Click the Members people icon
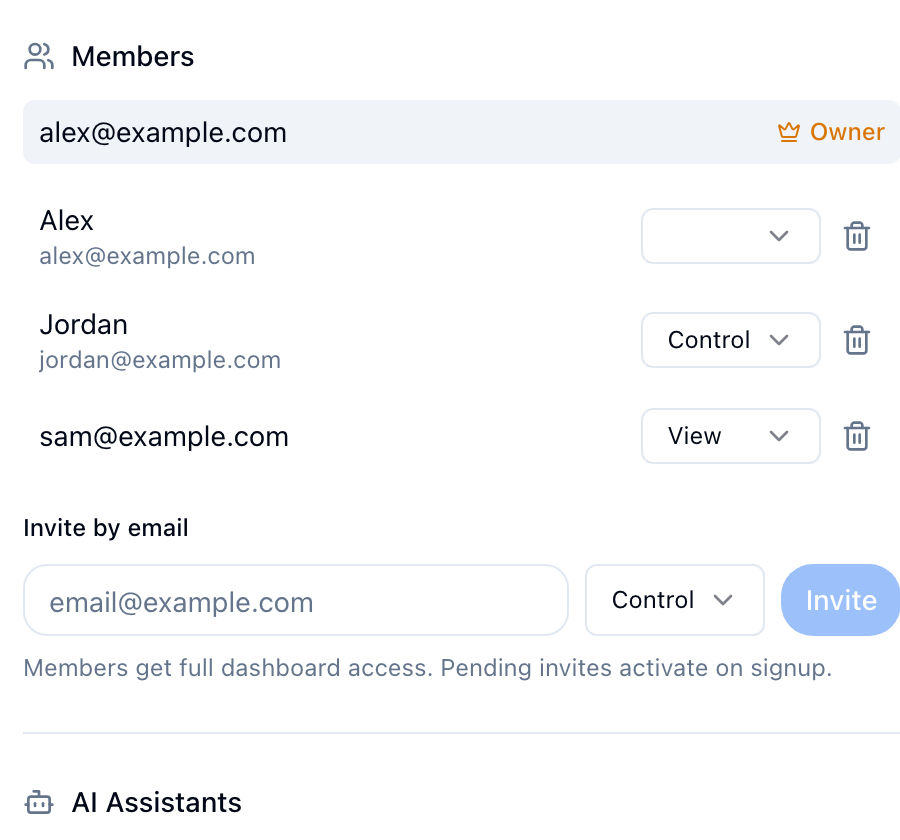This screenshot has height=840, width=900. pos(39,57)
